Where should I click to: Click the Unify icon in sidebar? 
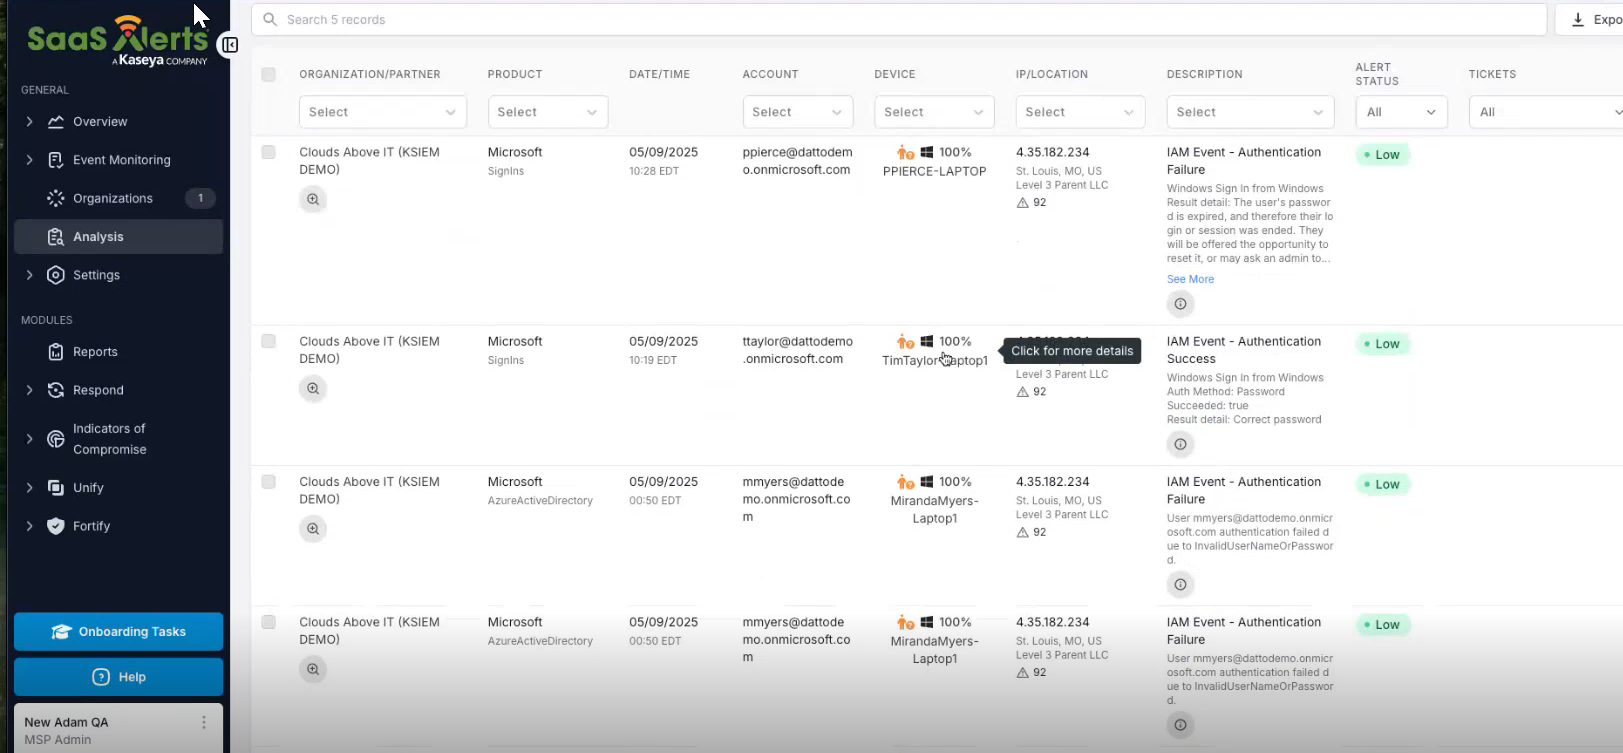click(x=56, y=487)
